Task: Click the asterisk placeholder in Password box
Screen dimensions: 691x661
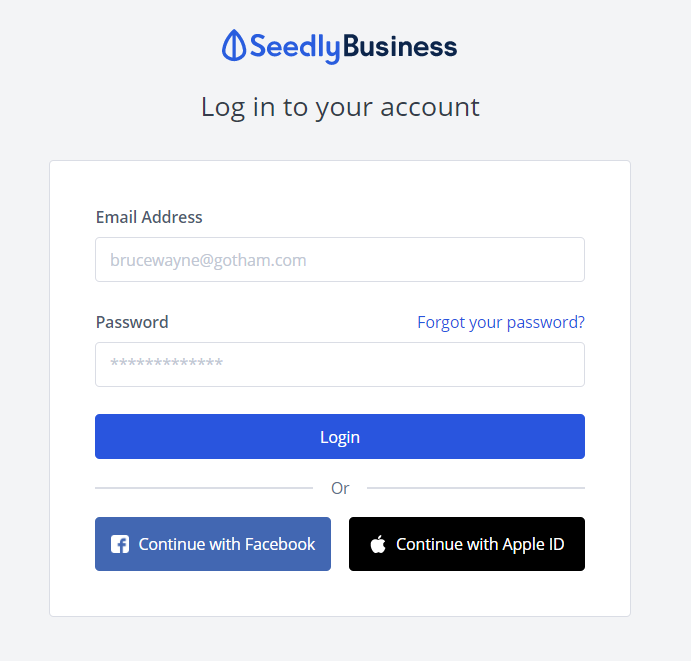Action: pos(166,365)
